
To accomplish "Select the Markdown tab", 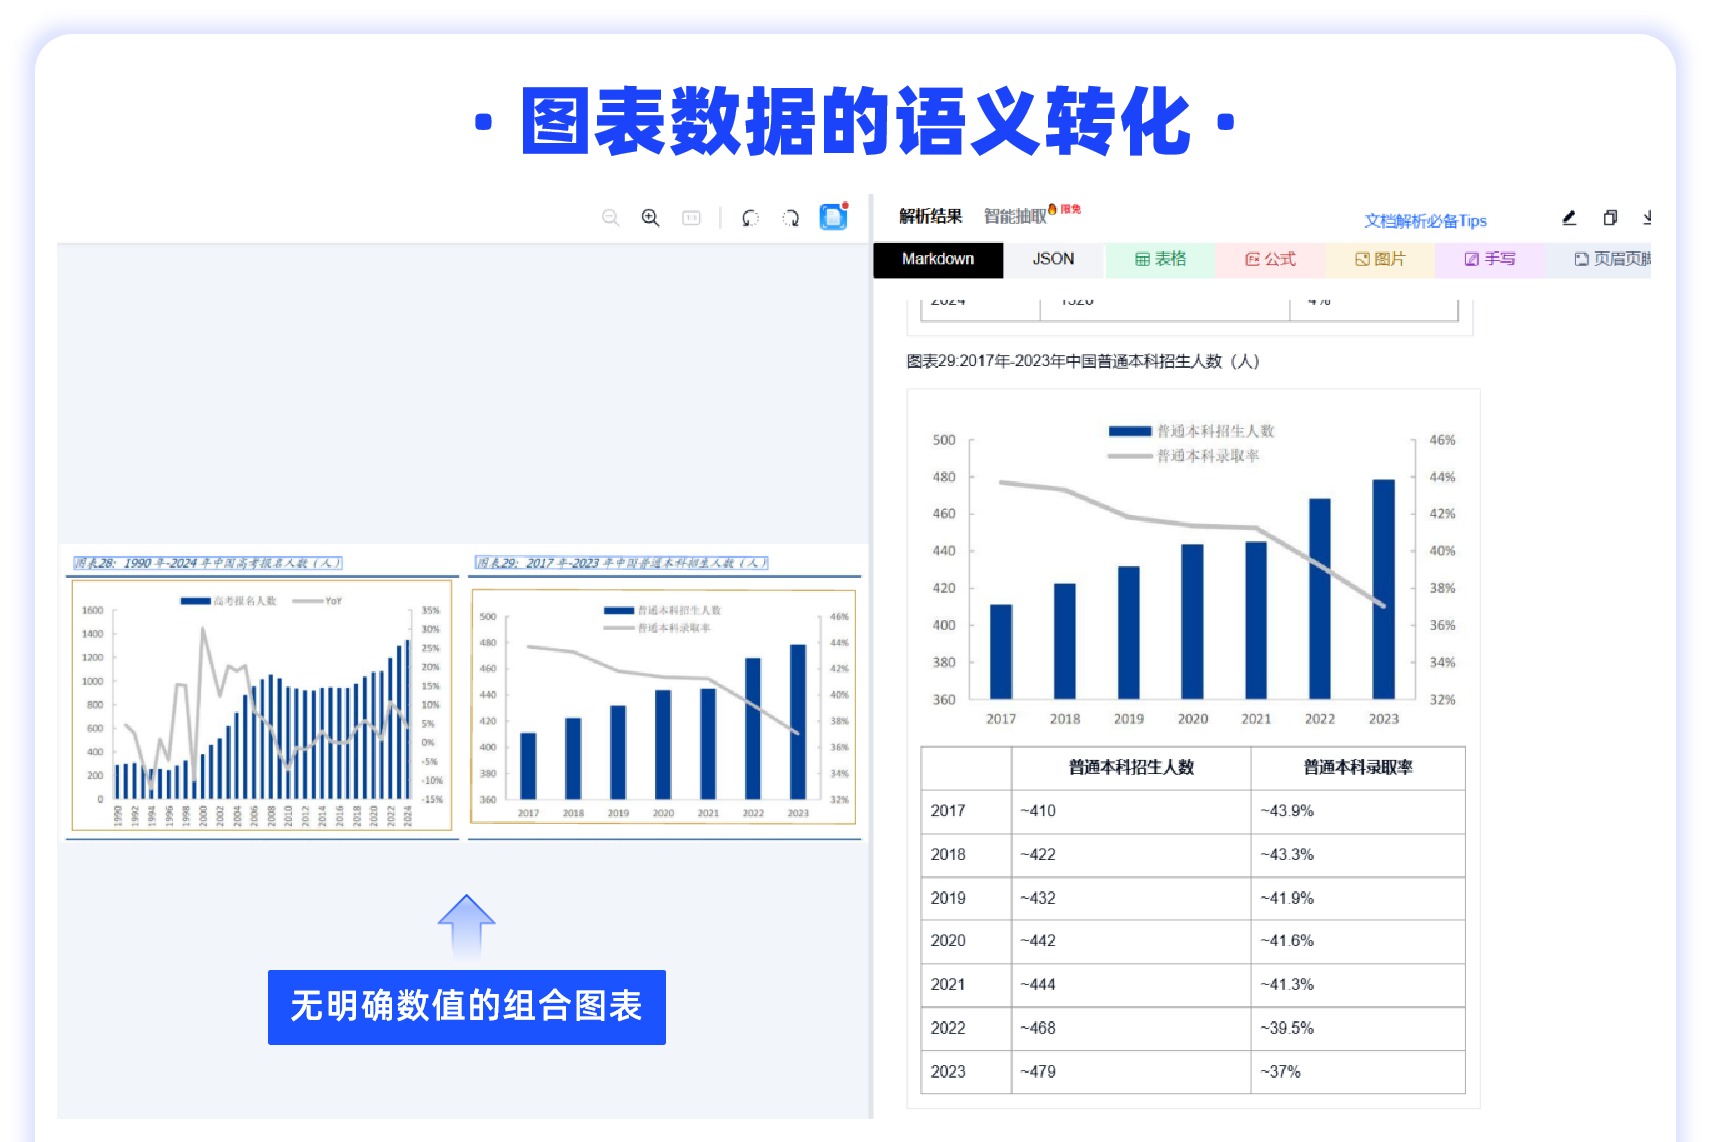I will pos(938,259).
